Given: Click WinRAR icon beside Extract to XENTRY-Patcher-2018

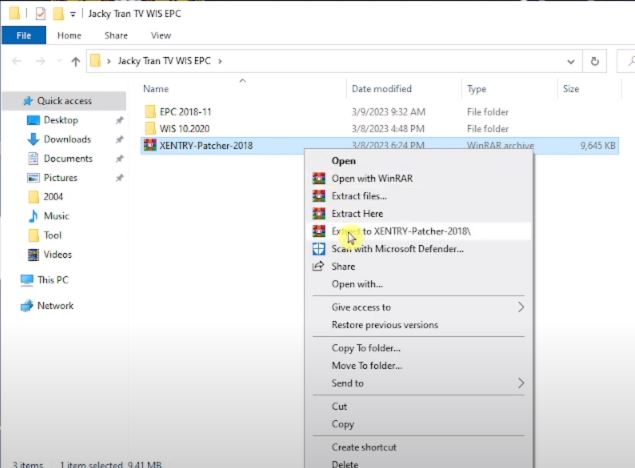Looking at the screenshot, I should click(319, 231).
